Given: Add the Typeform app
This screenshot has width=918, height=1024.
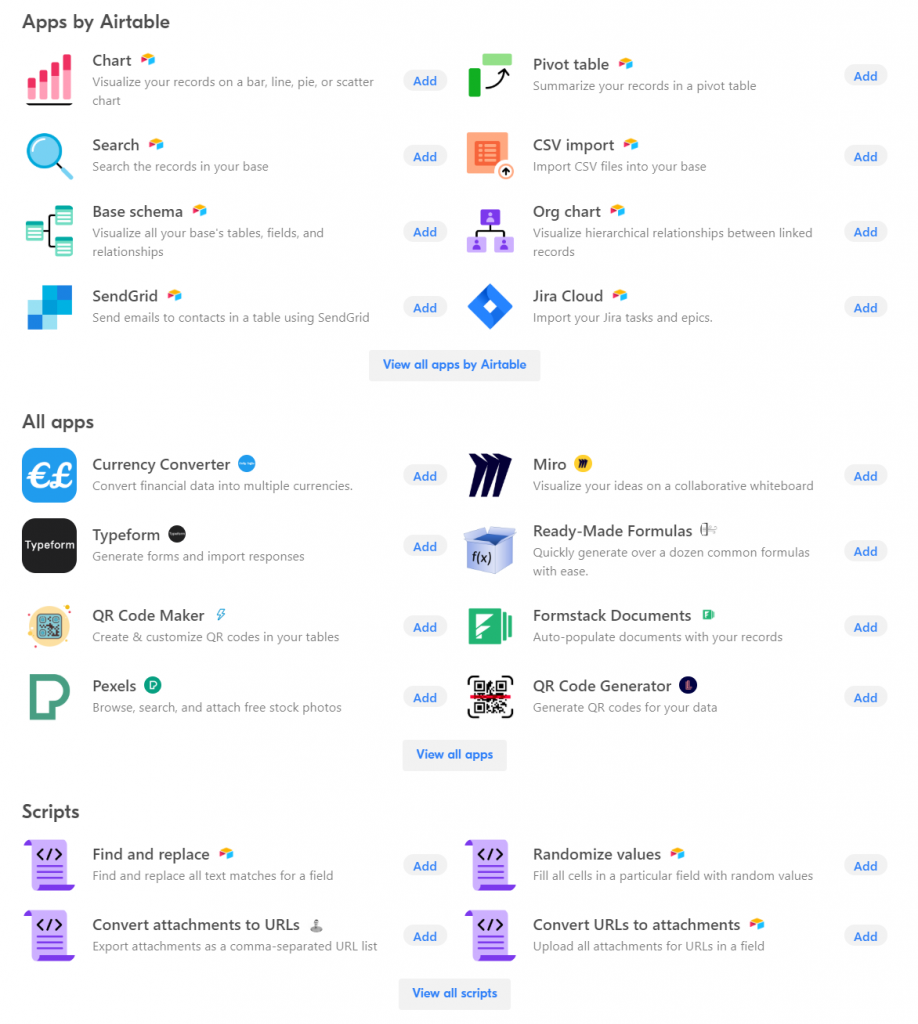Looking at the screenshot, I should [425, 547].
